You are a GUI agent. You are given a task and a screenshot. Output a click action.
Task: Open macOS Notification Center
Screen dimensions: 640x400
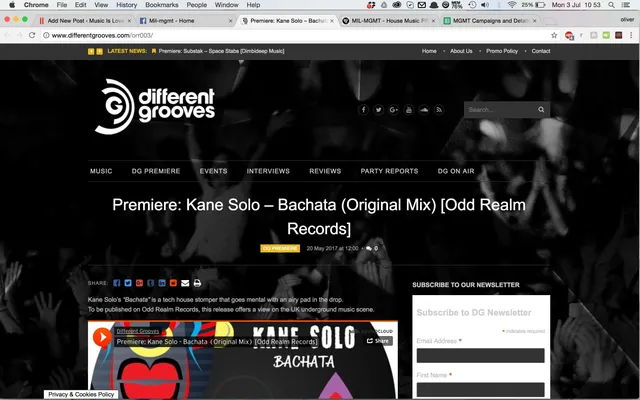625,5
